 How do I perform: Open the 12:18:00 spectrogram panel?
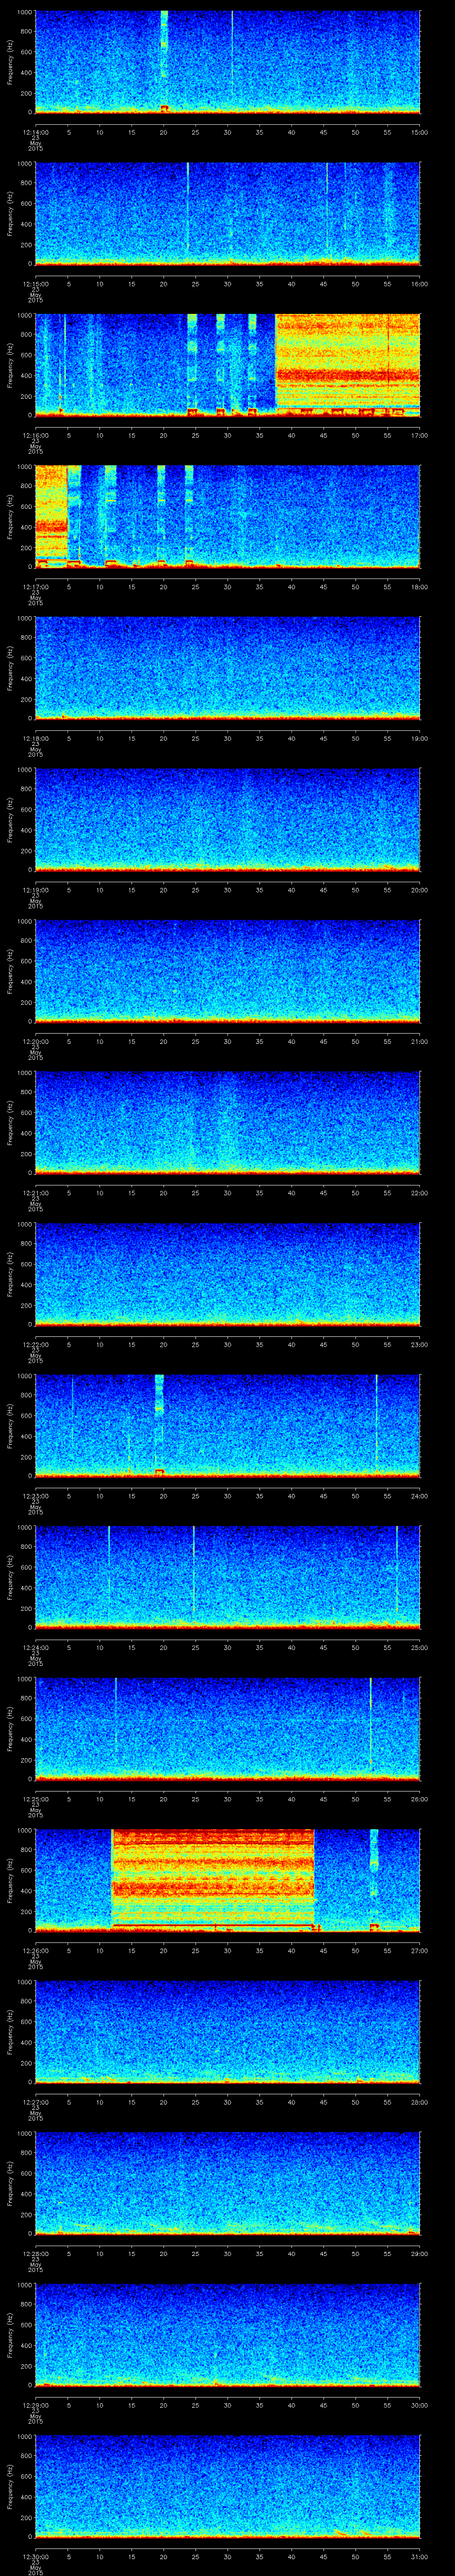tap(228, 668)
